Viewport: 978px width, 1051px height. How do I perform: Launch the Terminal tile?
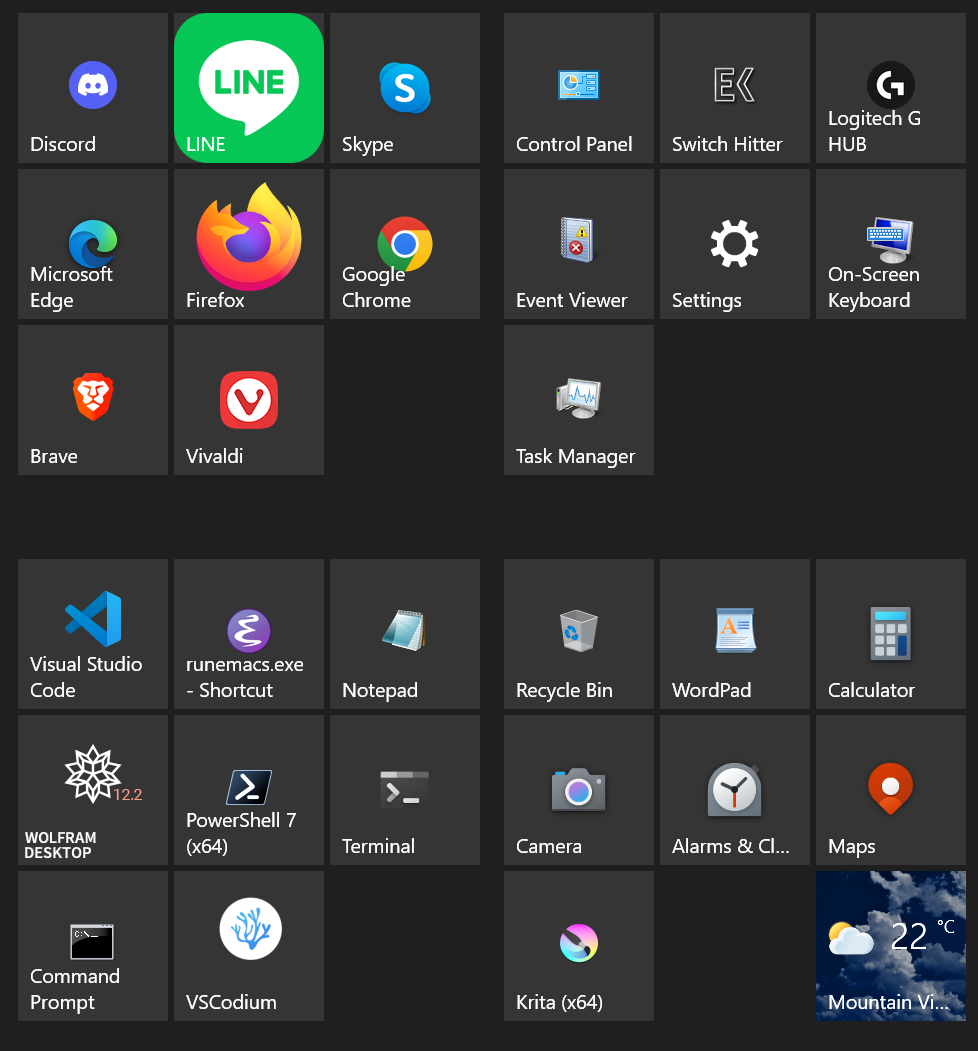[x=405, y=790]
